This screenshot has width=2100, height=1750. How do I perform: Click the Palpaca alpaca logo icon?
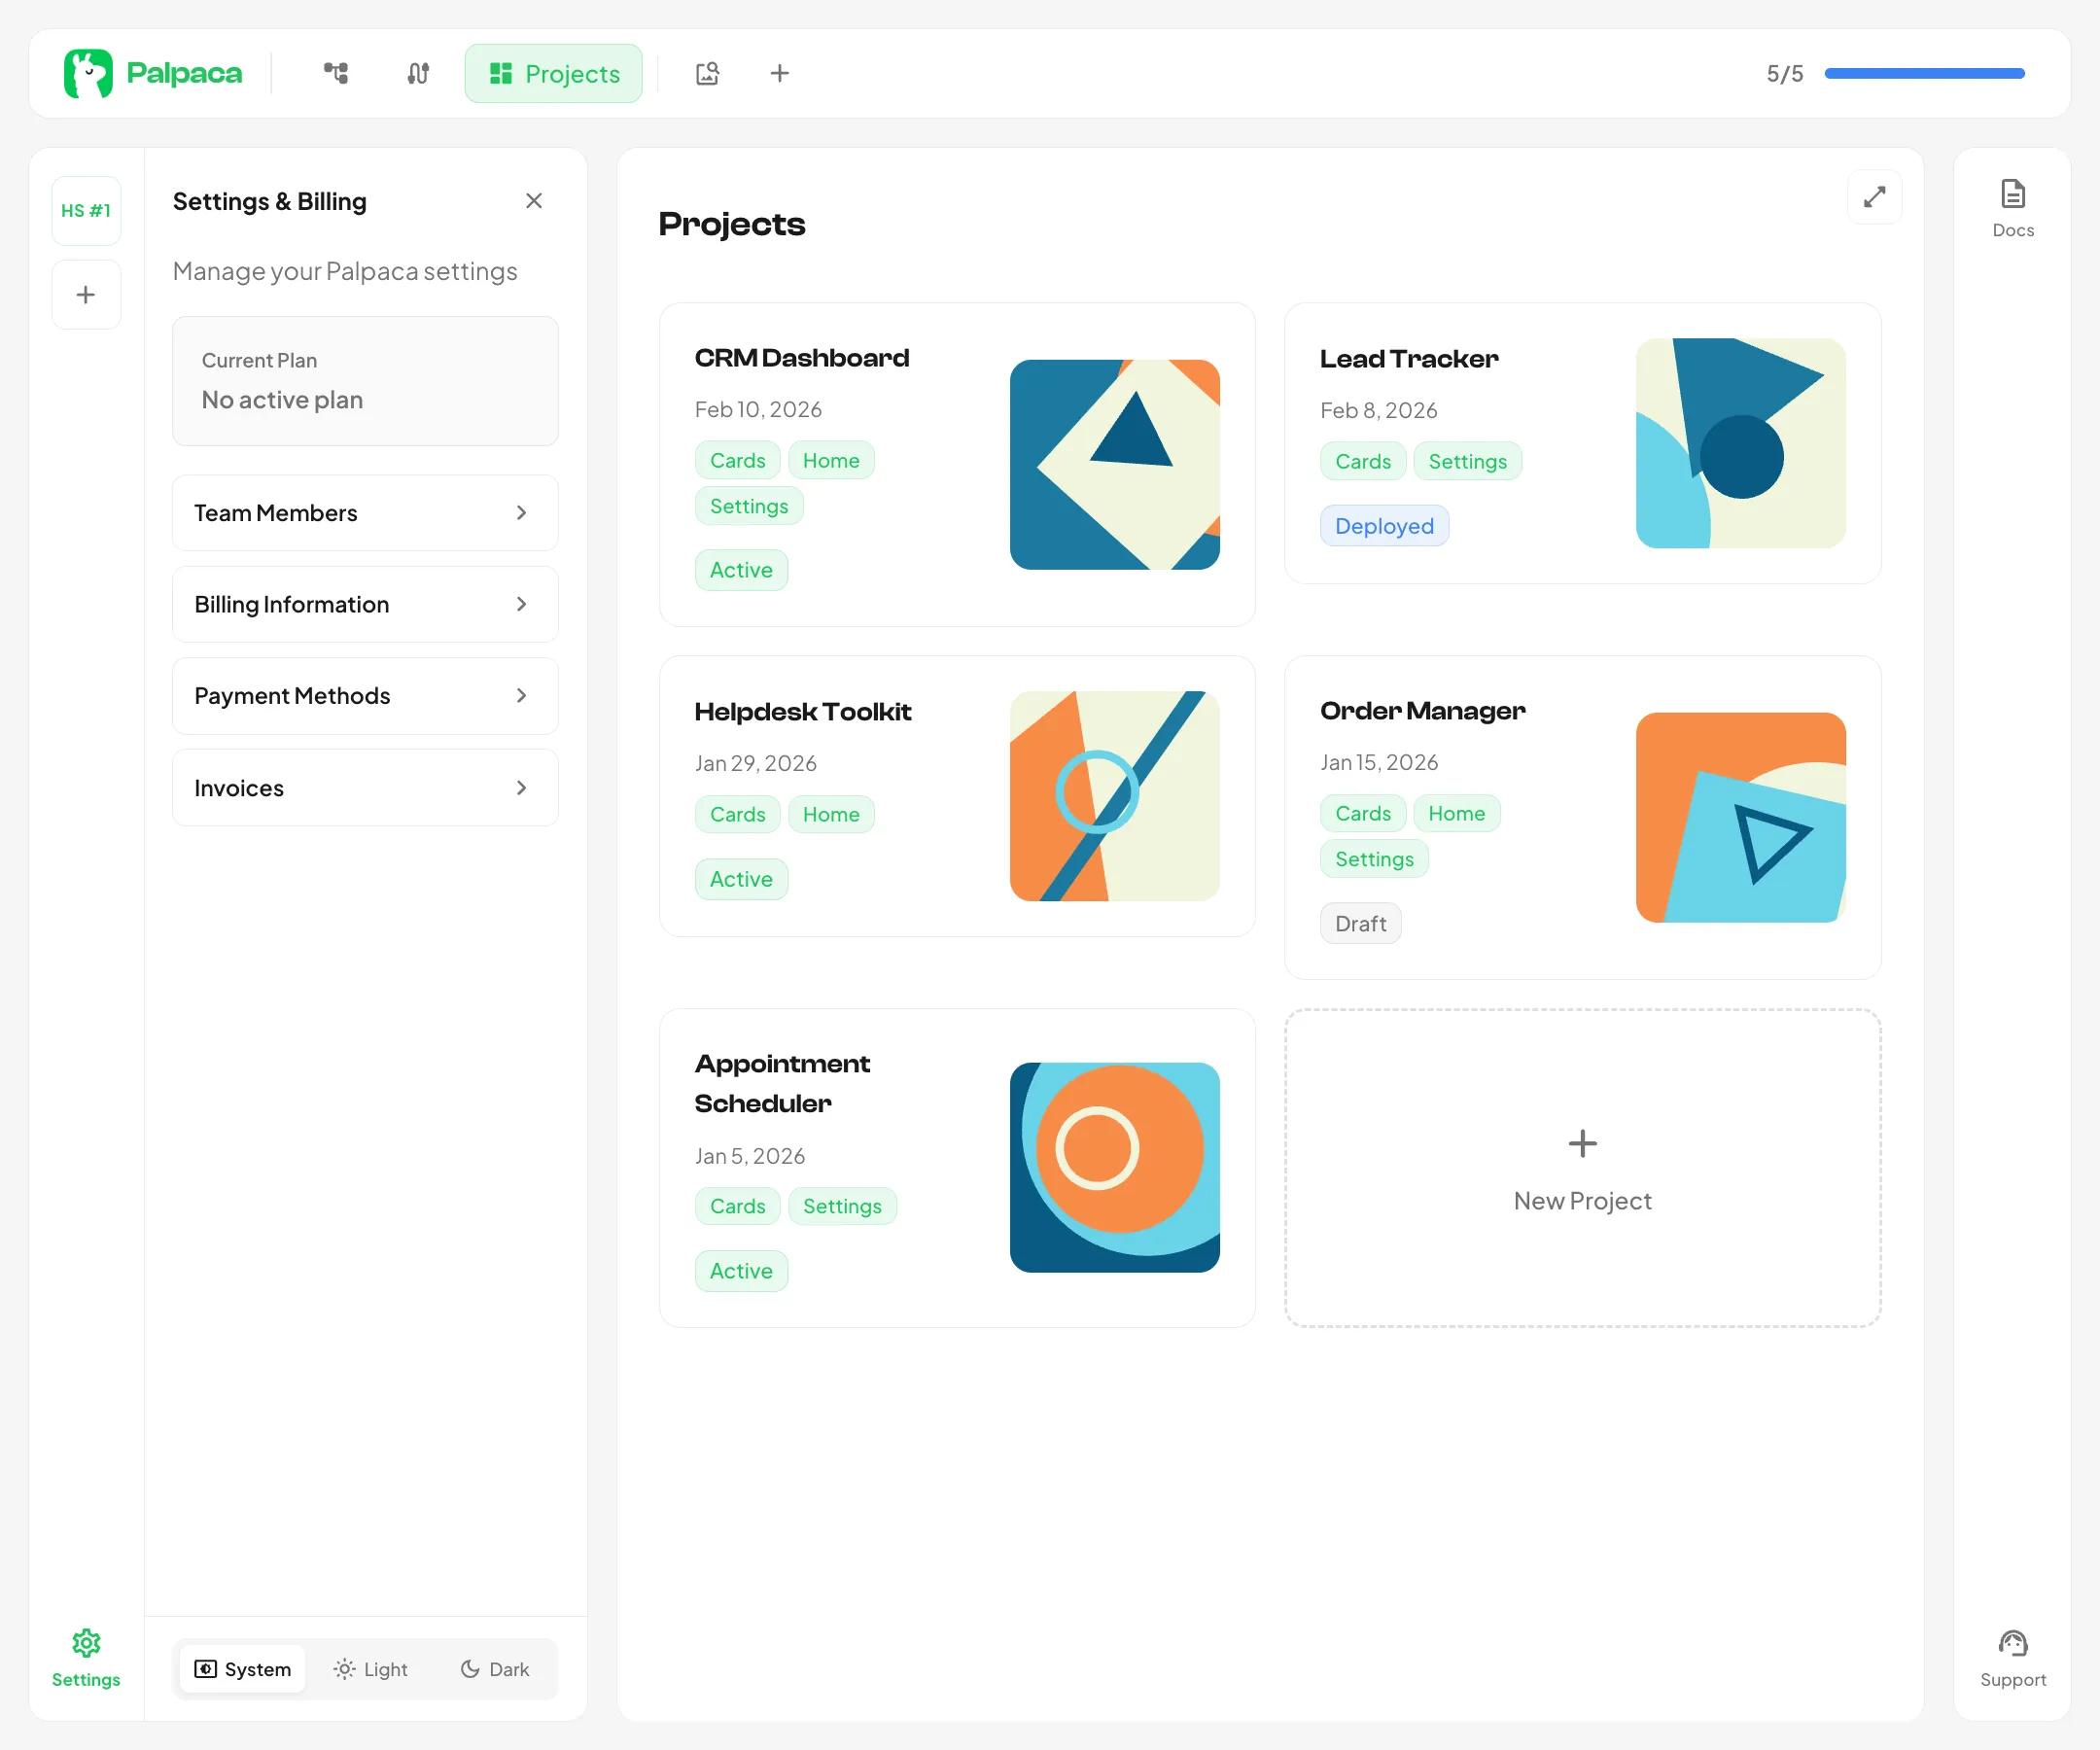pos(88,73)
